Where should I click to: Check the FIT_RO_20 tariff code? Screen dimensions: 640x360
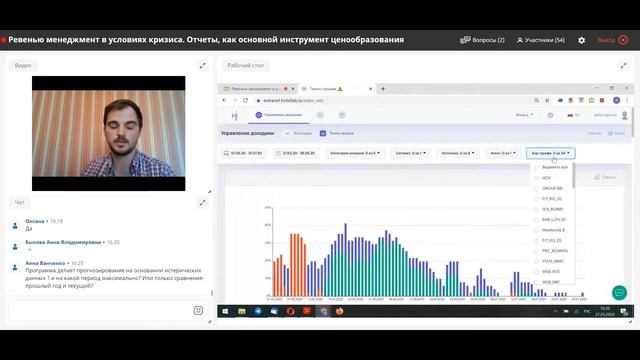tap(536, 199)
